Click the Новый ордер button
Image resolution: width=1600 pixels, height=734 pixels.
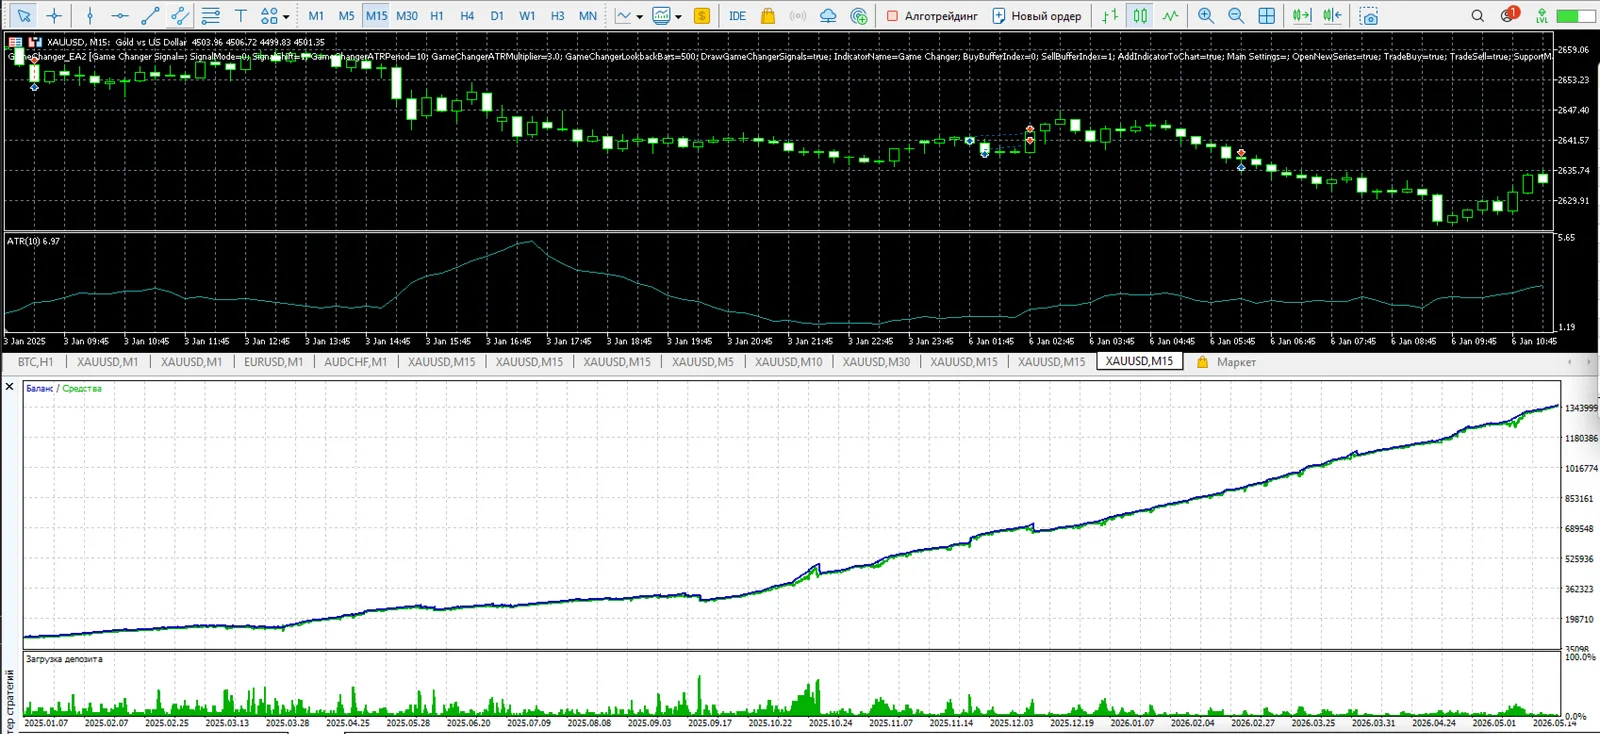pyautogui.click(x=1037, y=16)
